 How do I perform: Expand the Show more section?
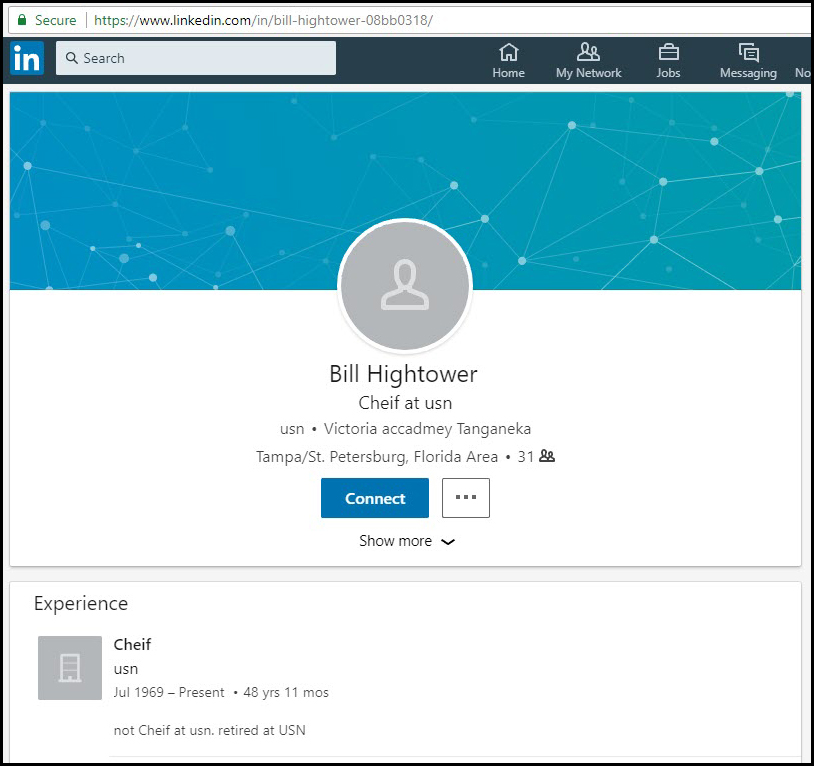coord(406,541)
